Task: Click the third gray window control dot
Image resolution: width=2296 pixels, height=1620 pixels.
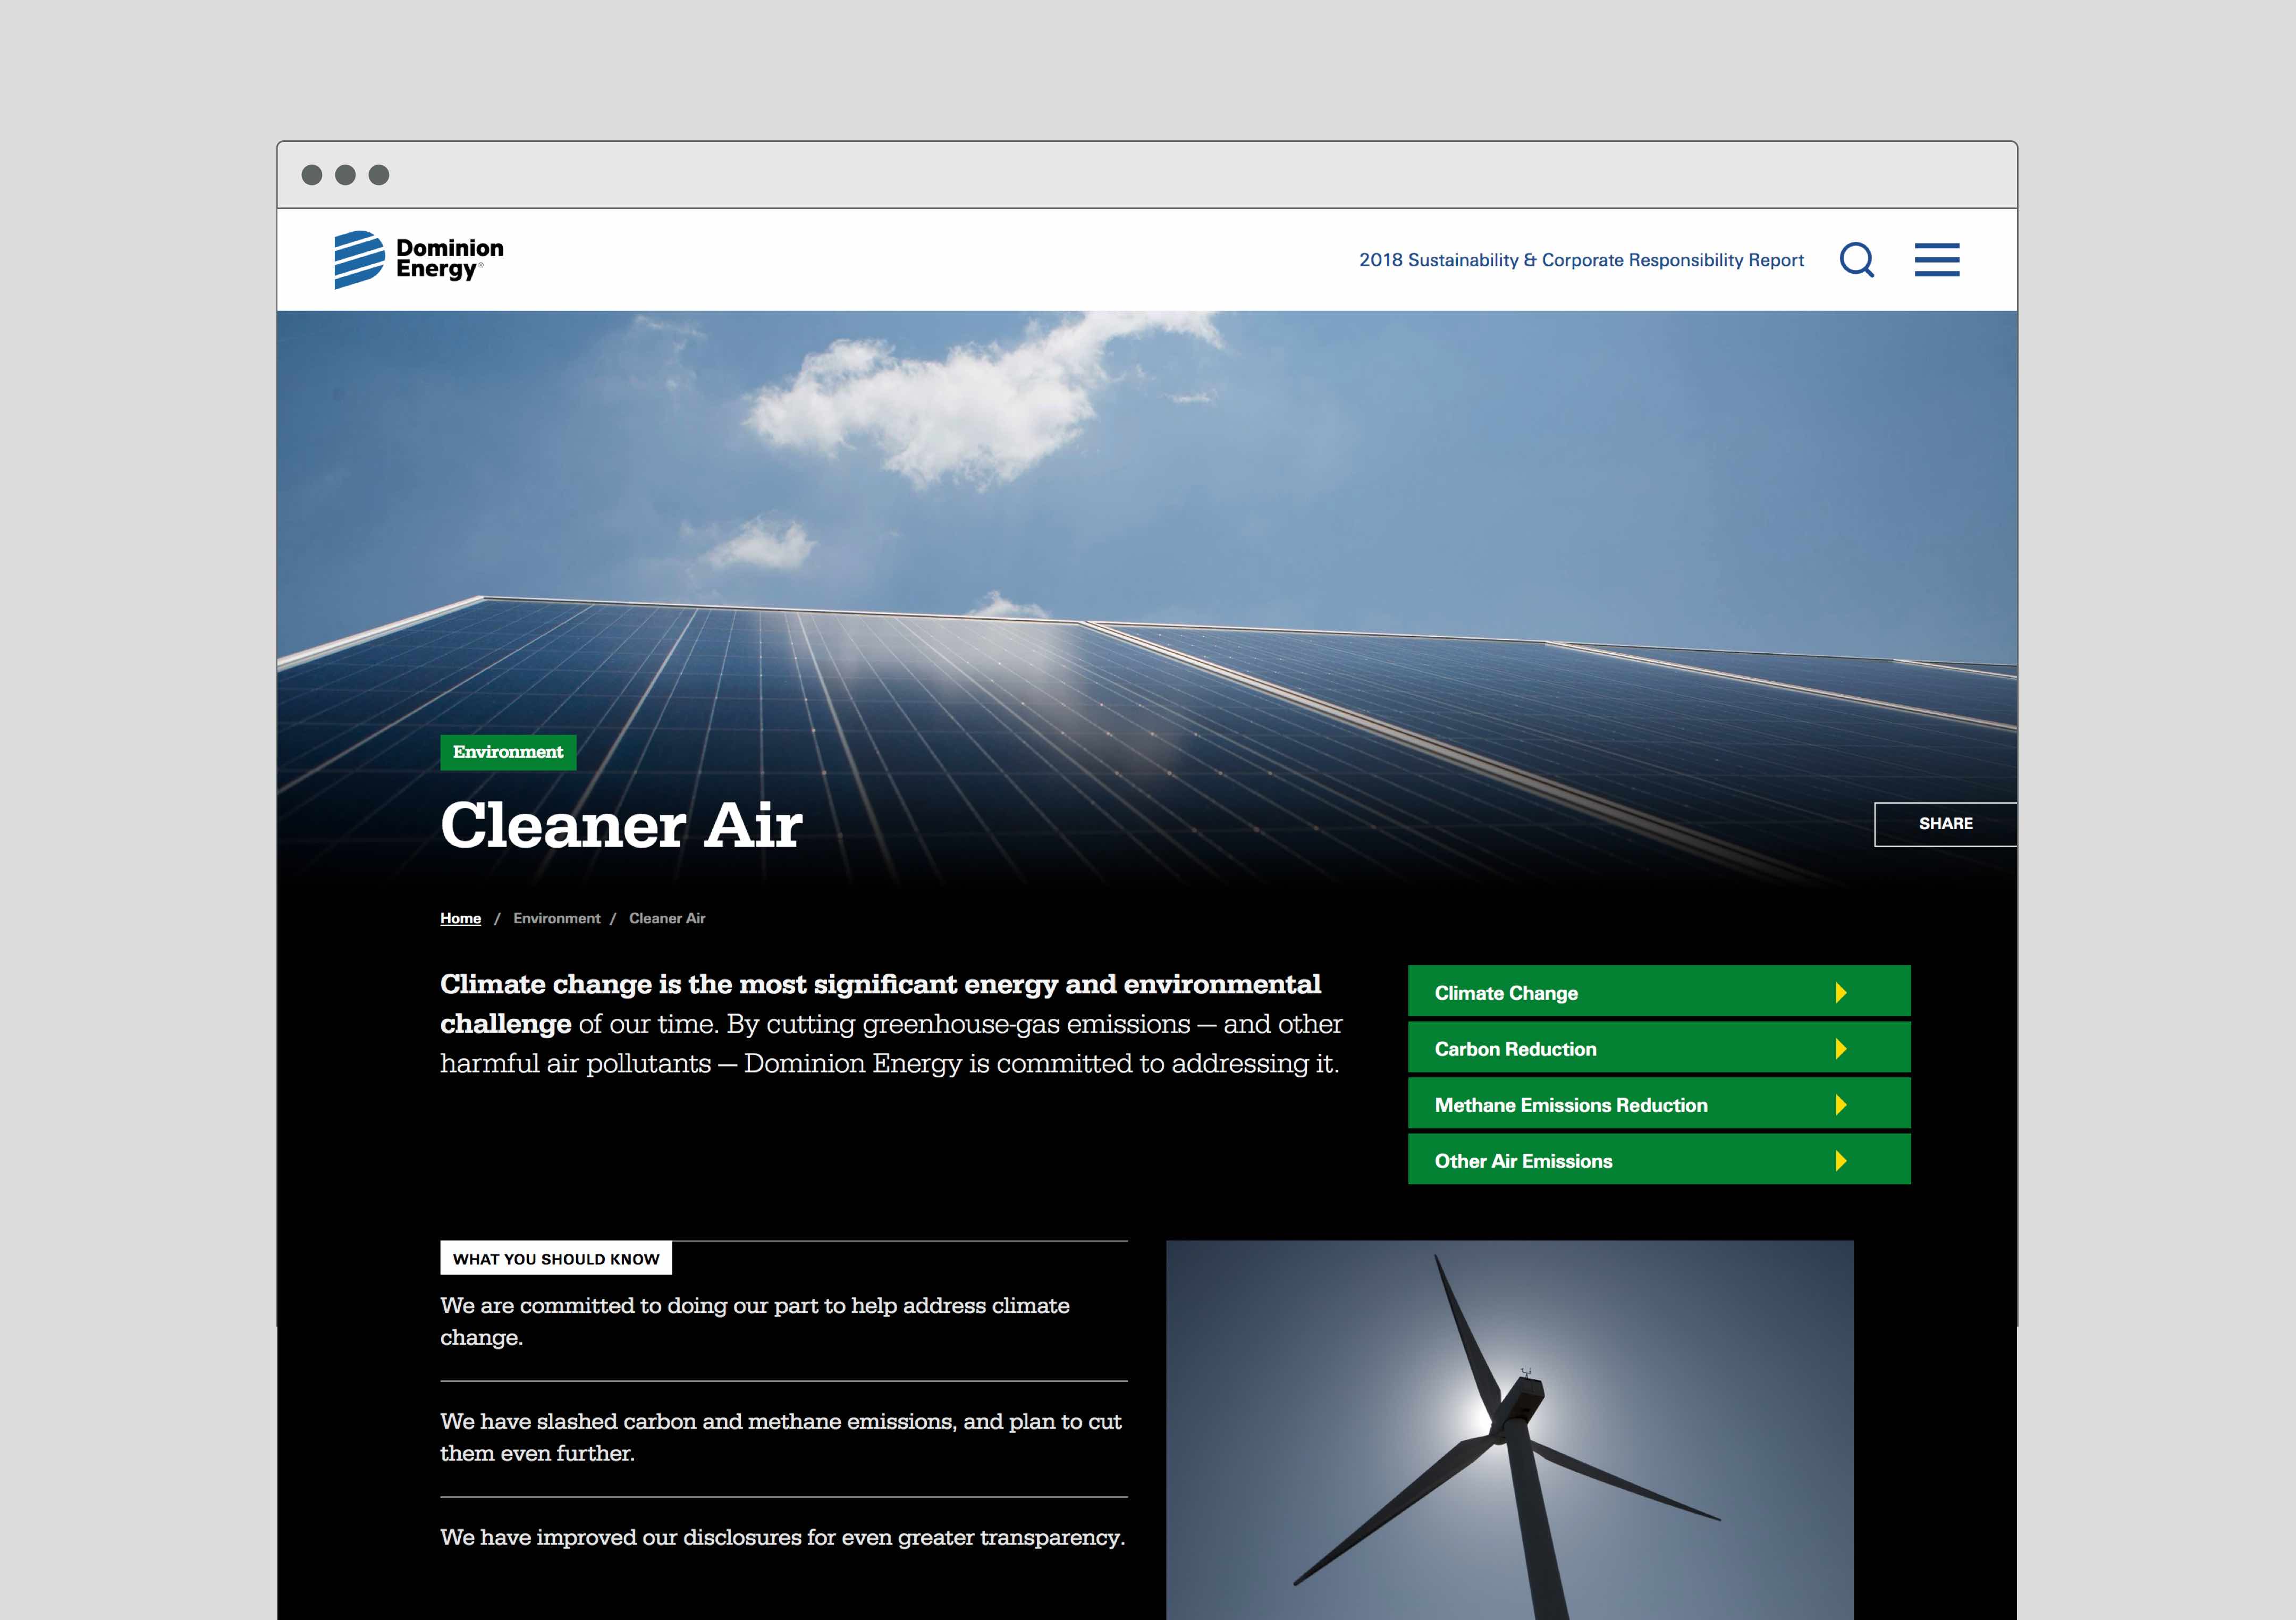Action: click(x=379, y=175)
